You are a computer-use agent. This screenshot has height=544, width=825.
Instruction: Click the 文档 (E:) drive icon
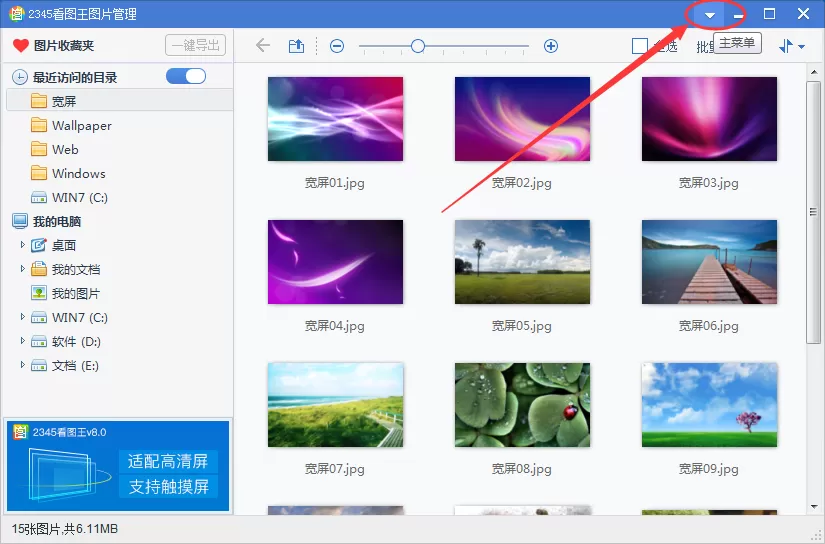pos(38,366)
